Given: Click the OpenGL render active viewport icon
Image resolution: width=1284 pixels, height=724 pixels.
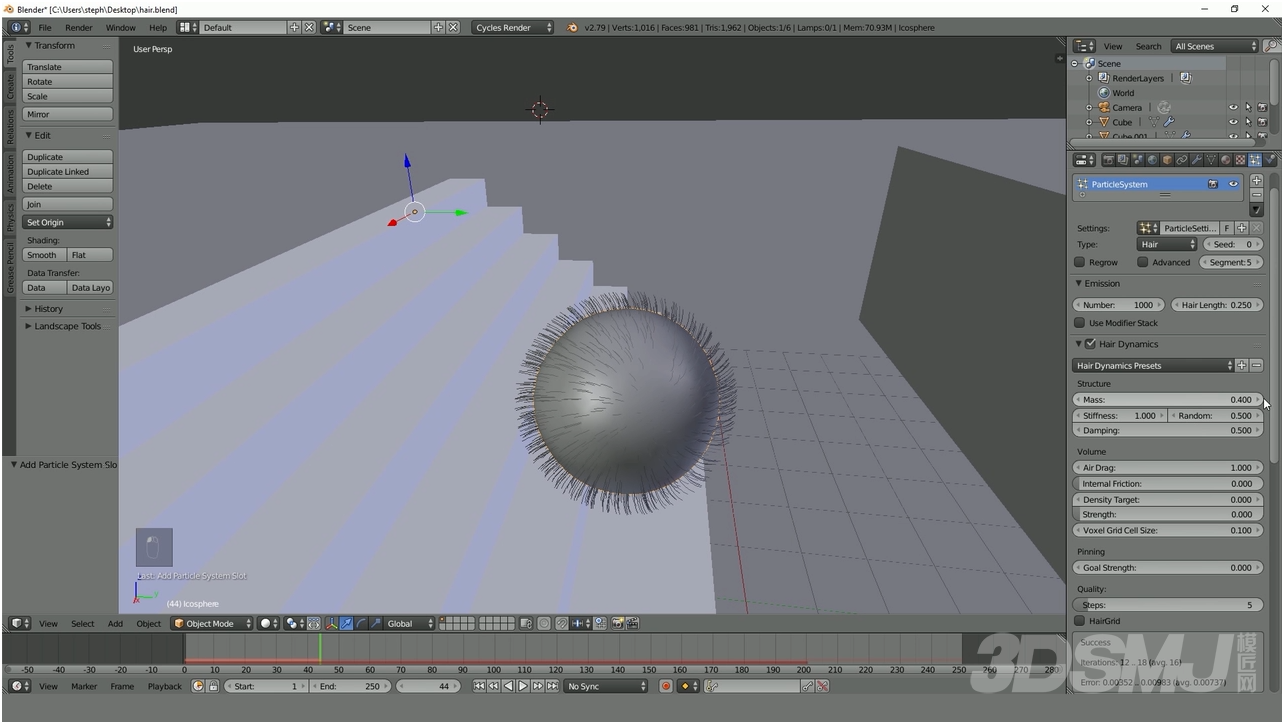Looking at the screenshot, I should click(x=617, y=623).
